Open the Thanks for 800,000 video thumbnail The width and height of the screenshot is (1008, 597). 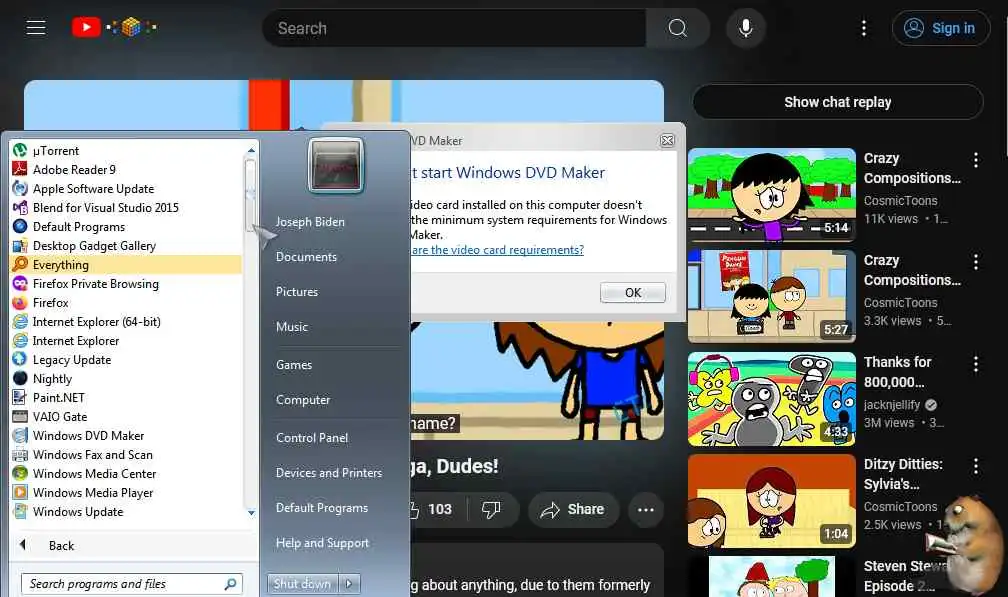771,398
